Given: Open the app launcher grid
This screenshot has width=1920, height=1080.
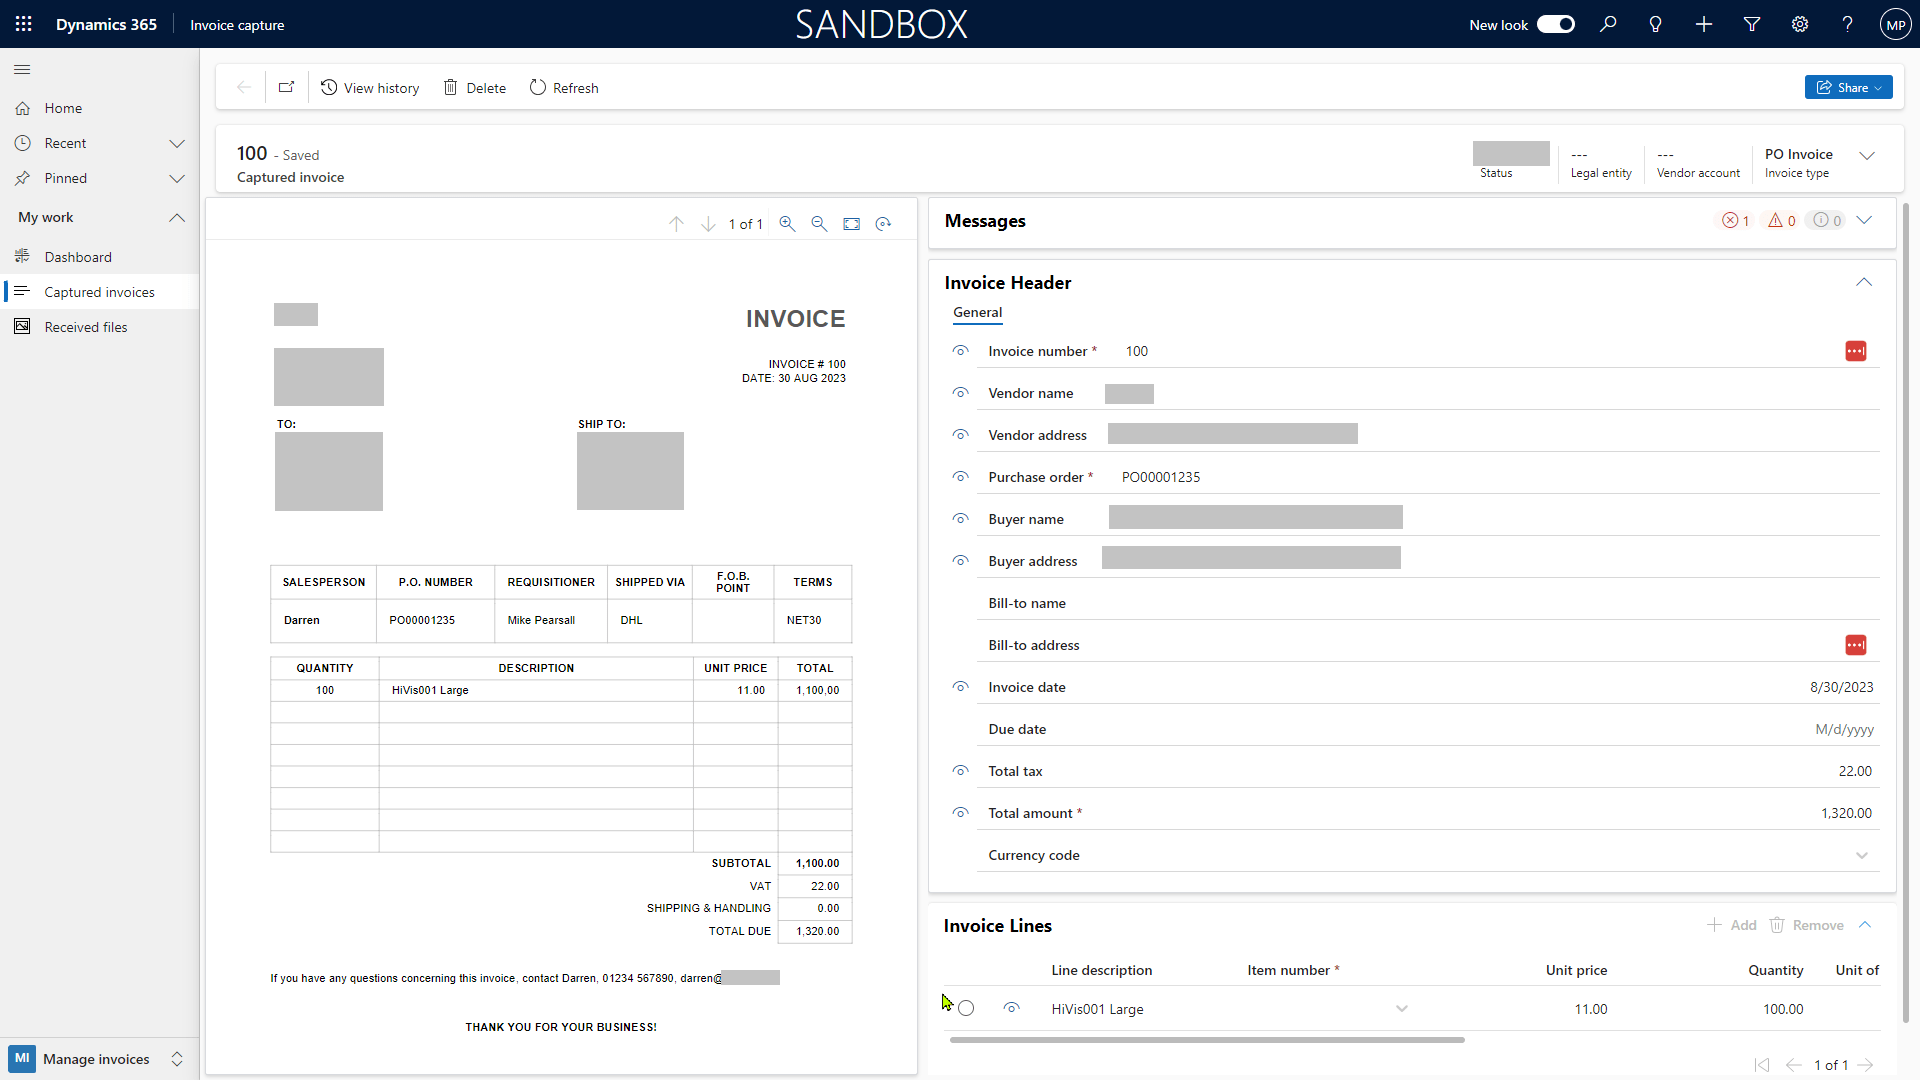Looking at the screenshot, I should click(22, 24).
